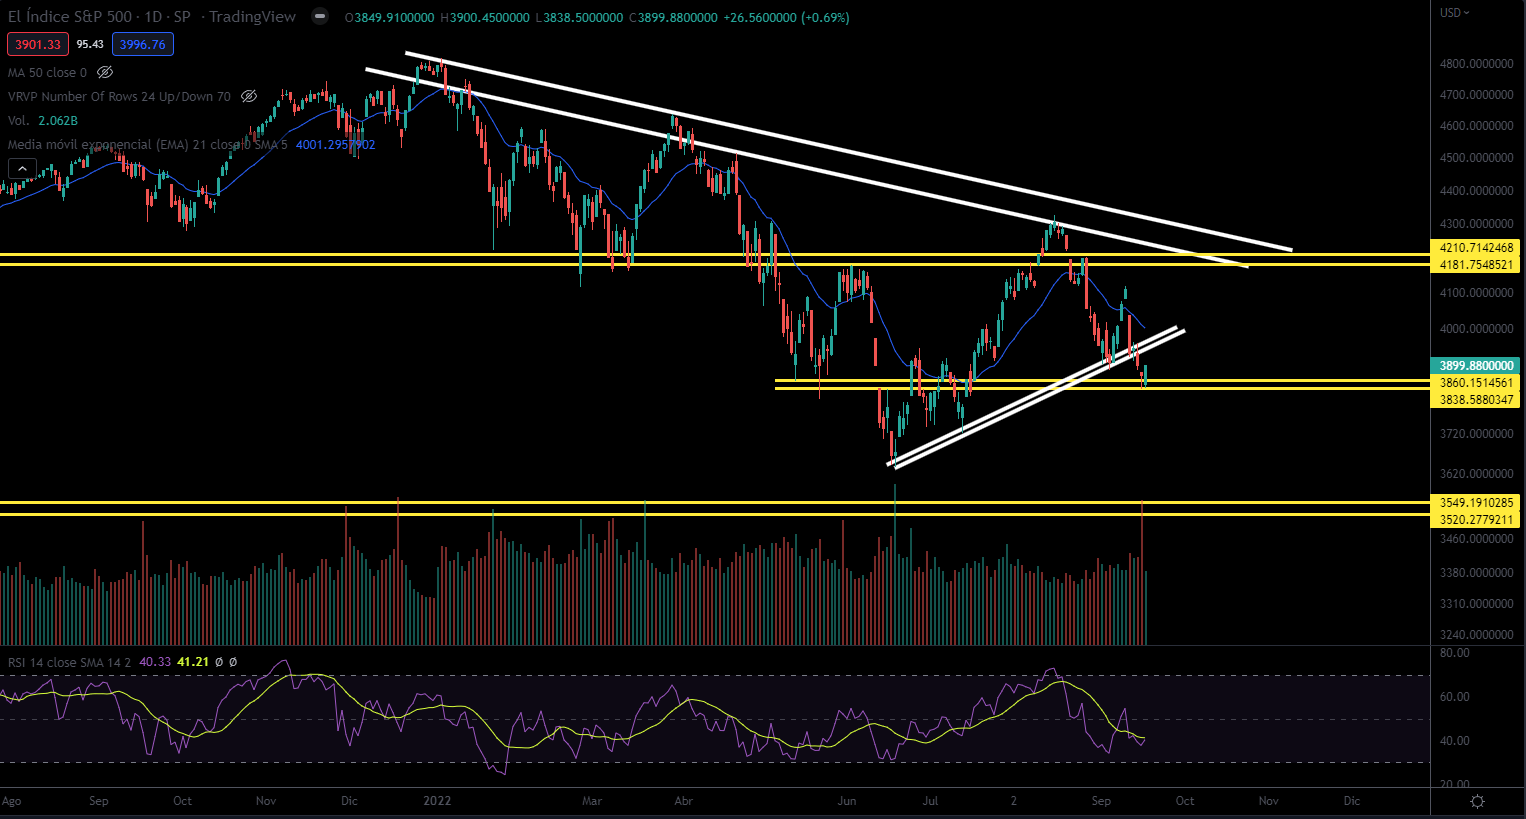Click the close value C3899.8800000

[673, 18]
